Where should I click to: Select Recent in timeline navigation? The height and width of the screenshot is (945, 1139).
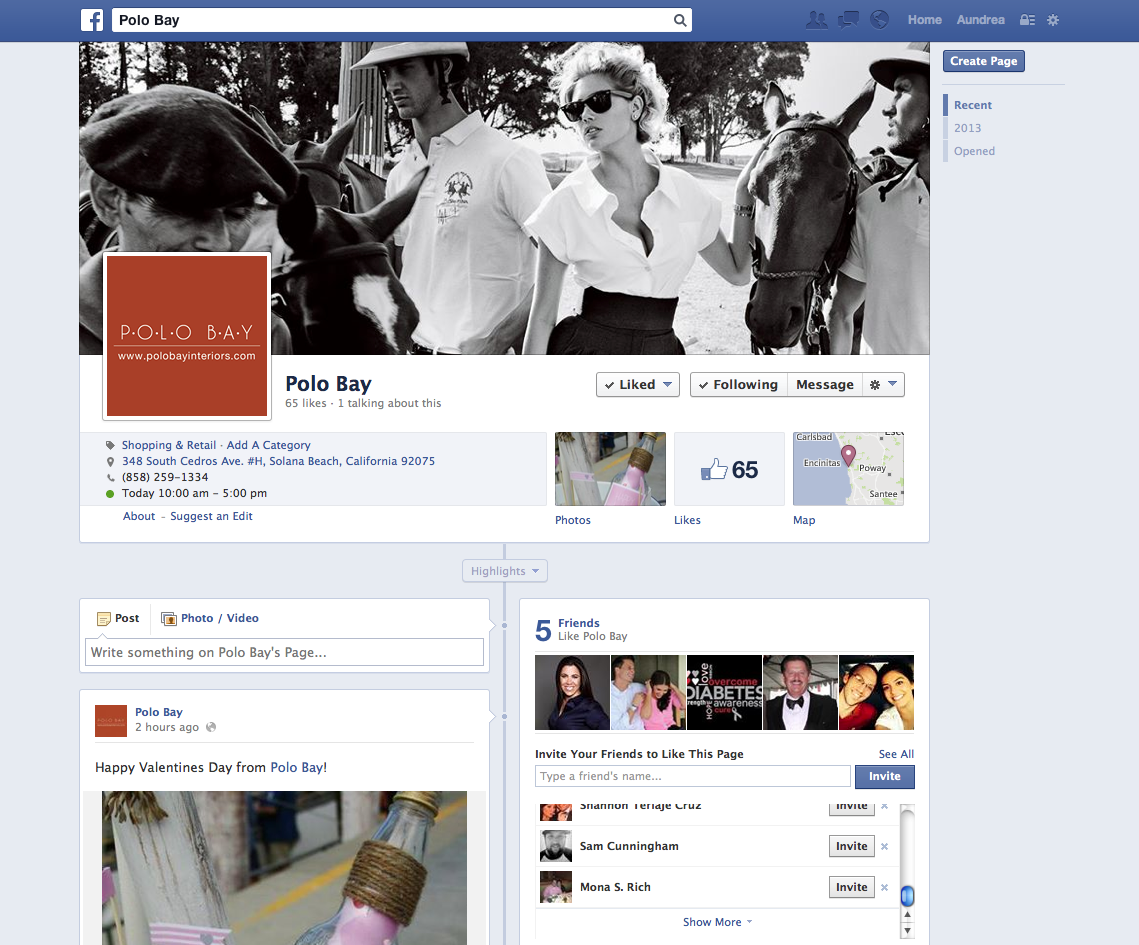973,105
